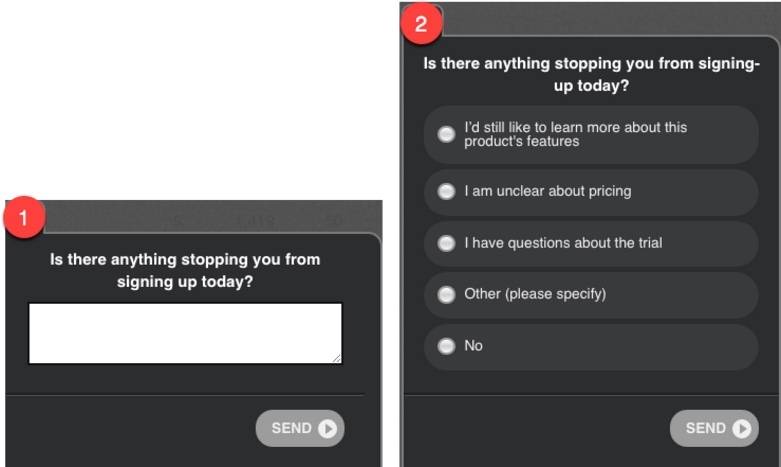Select the "I am unclear about pricing" radio button
Viewport: 781px width, 467px height.
(446, 191)
